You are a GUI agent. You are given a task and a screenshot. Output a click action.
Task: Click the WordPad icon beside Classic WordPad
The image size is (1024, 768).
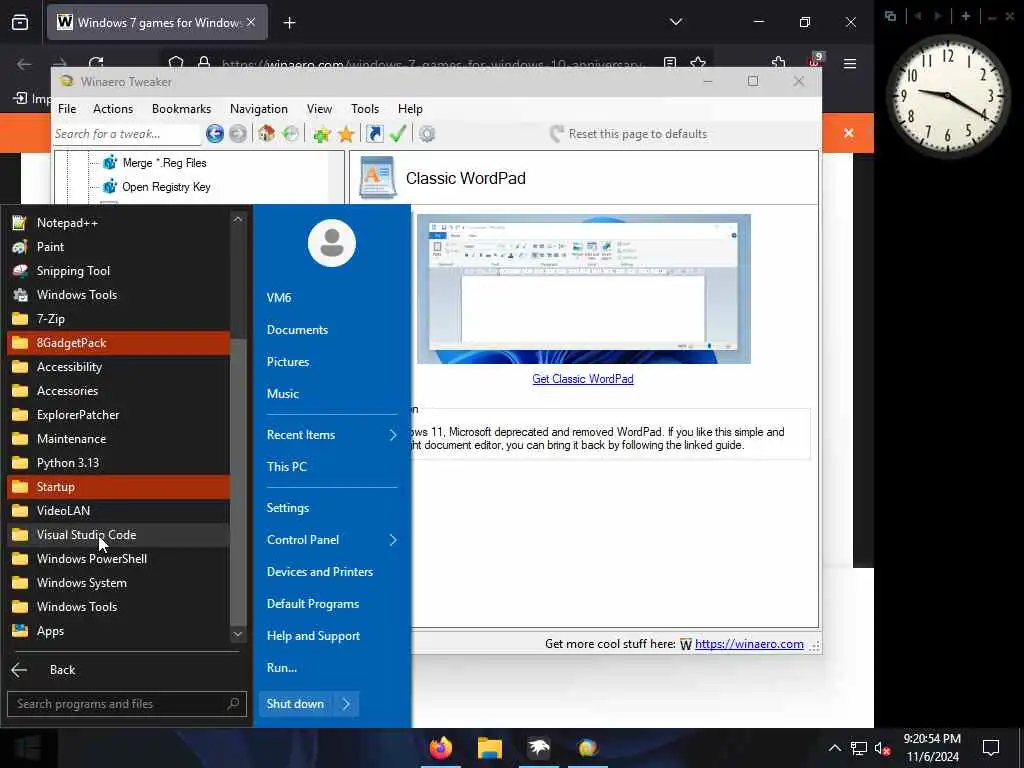[377, 178]
